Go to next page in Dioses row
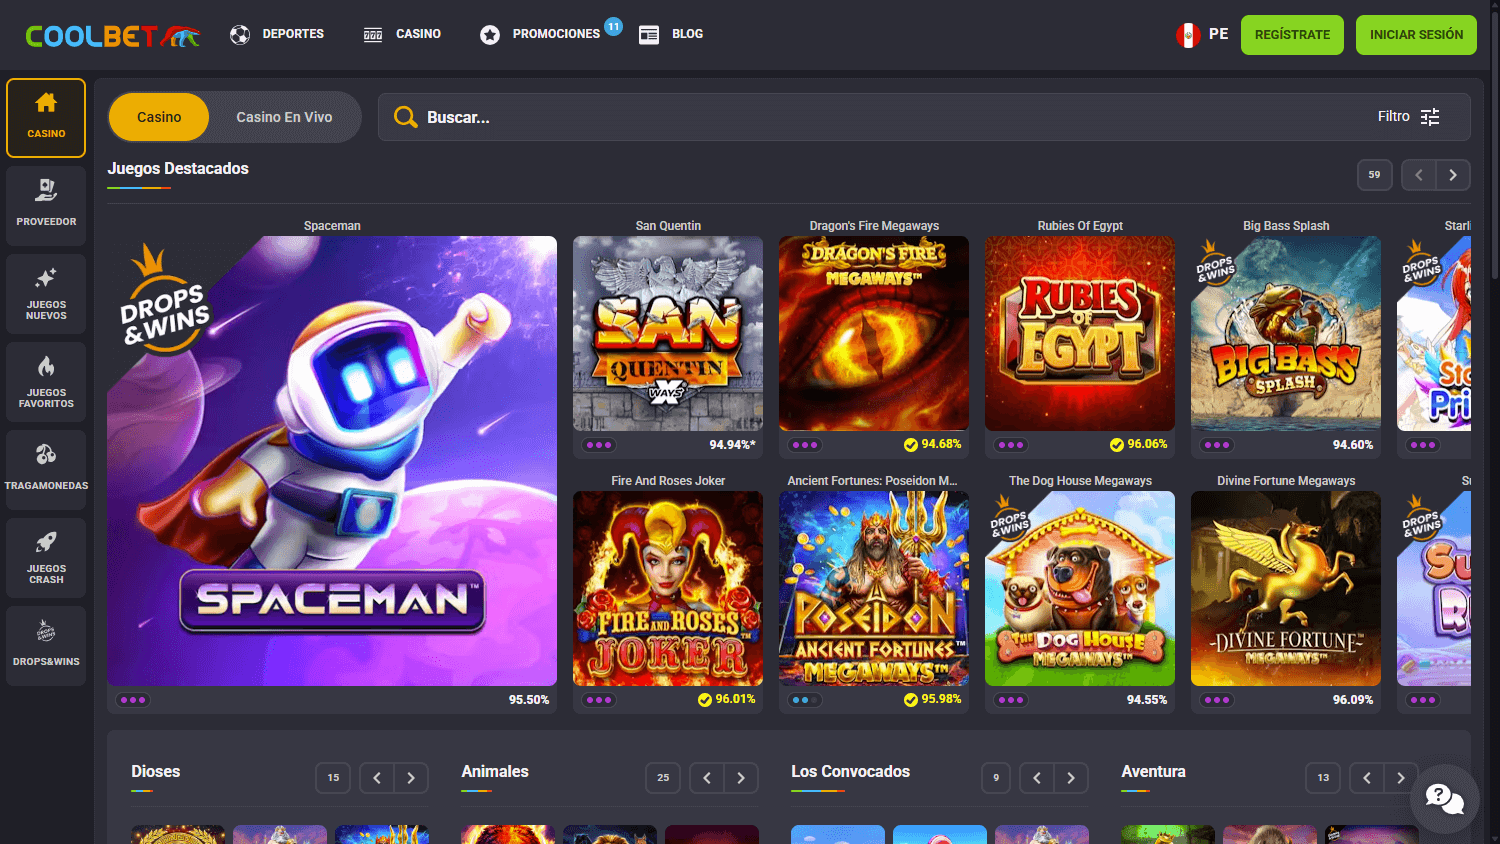This screenshot has width=1500, height=844. (411, 777)
